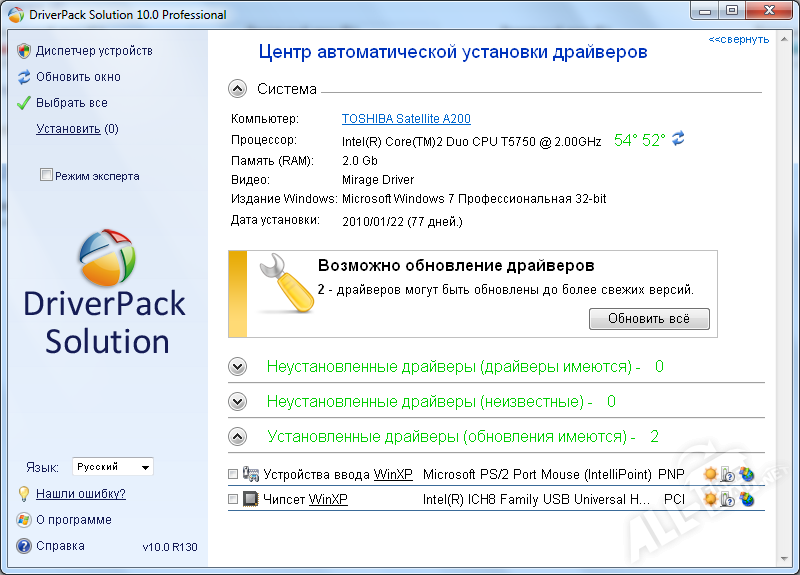The image size is (800, 575).
Task: Click the '<<свернуть' collapse link
Action: (x=738, y=40)
